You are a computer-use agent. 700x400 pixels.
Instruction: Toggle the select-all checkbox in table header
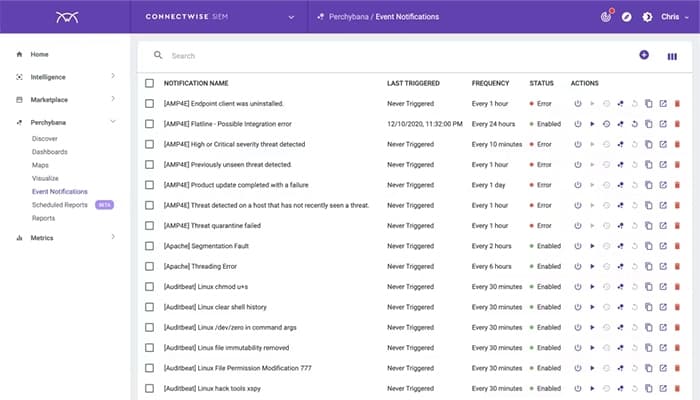150,83
